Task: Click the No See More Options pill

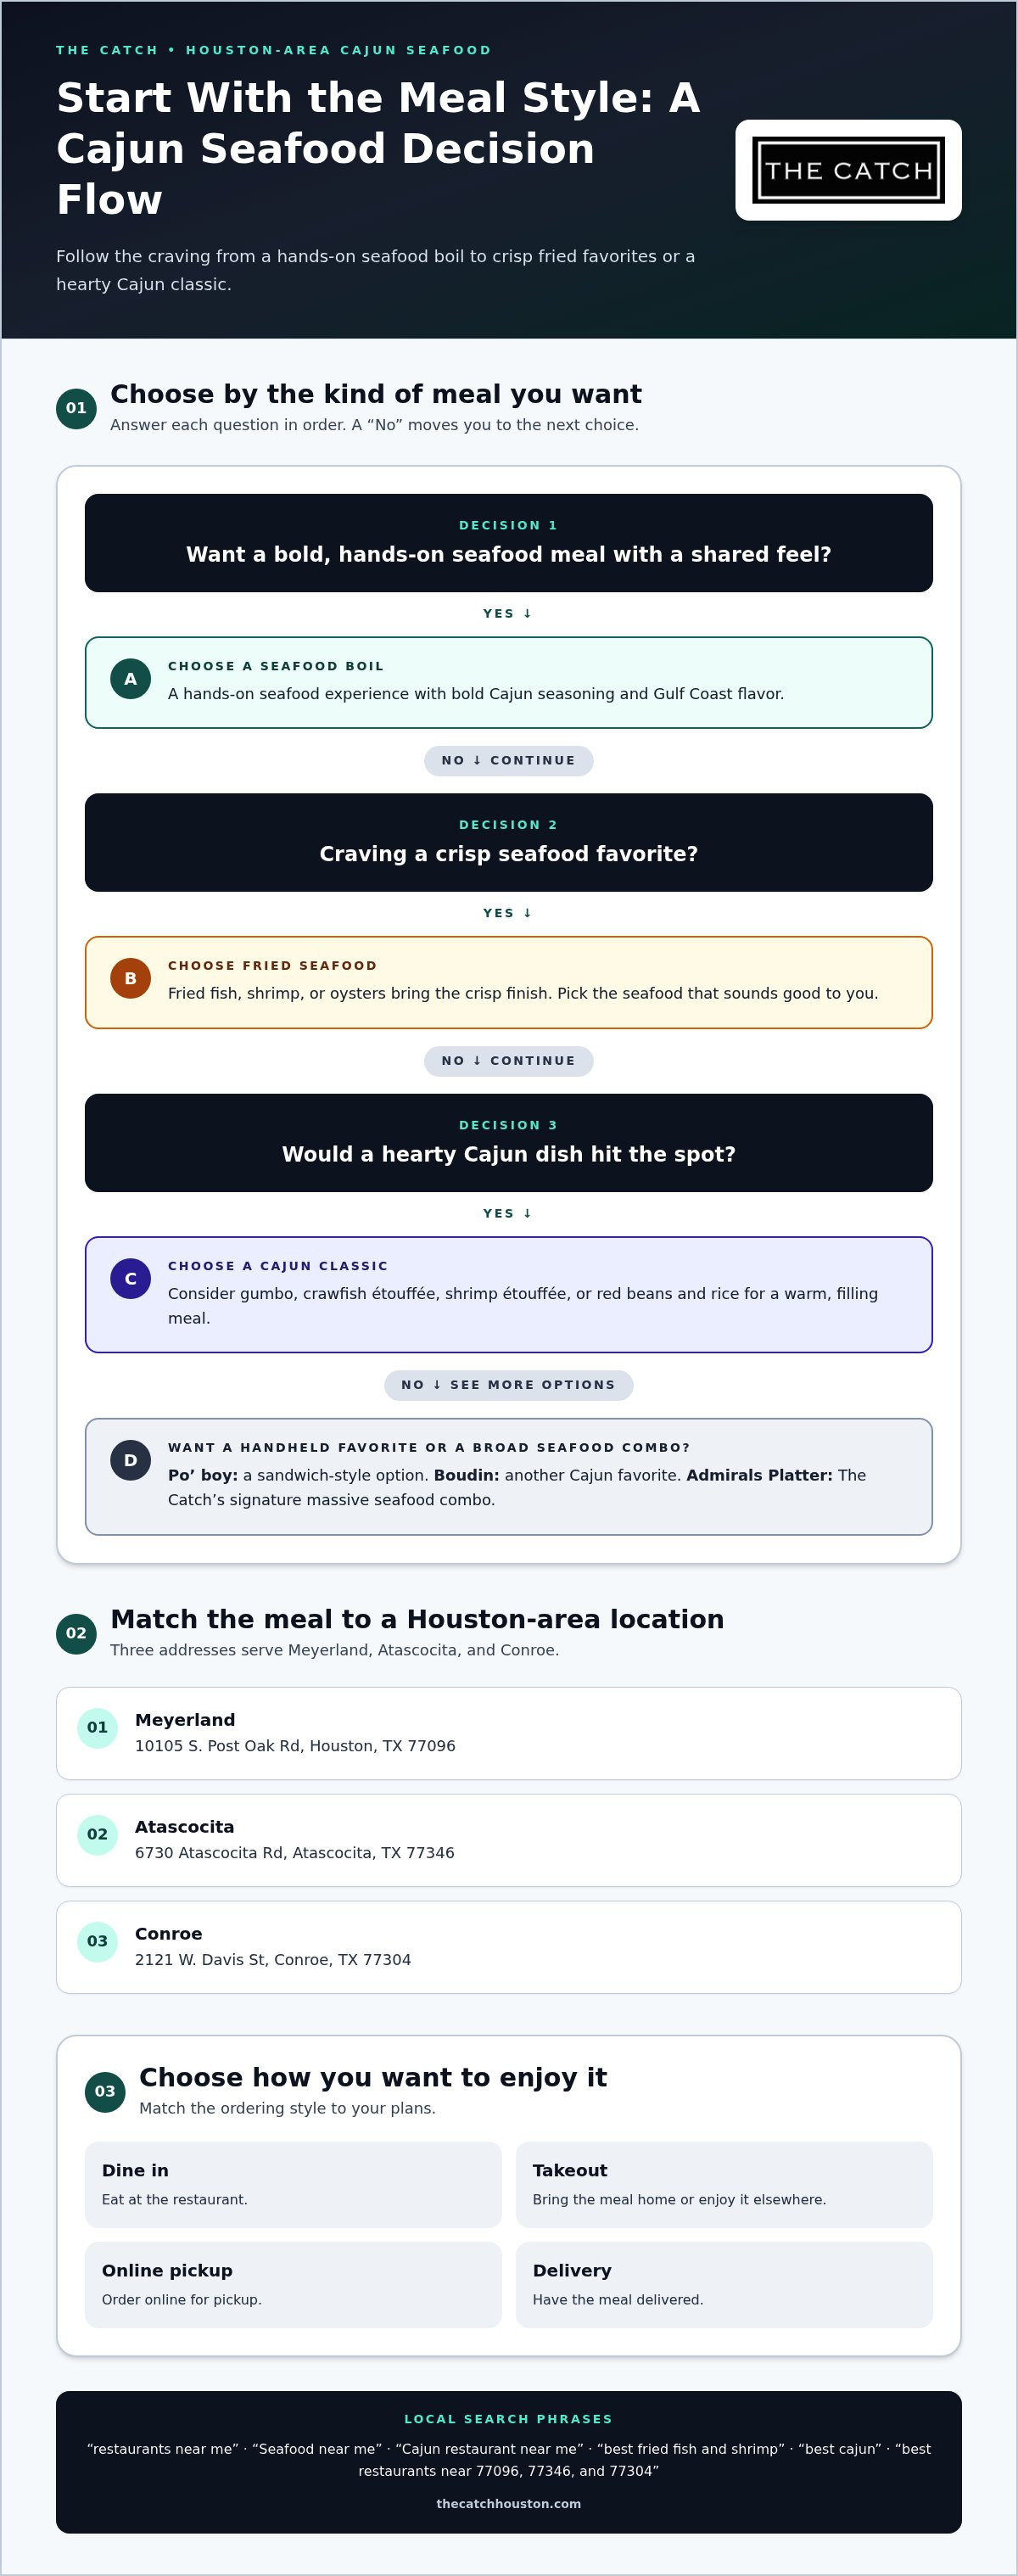Action: pos(509,1385)
